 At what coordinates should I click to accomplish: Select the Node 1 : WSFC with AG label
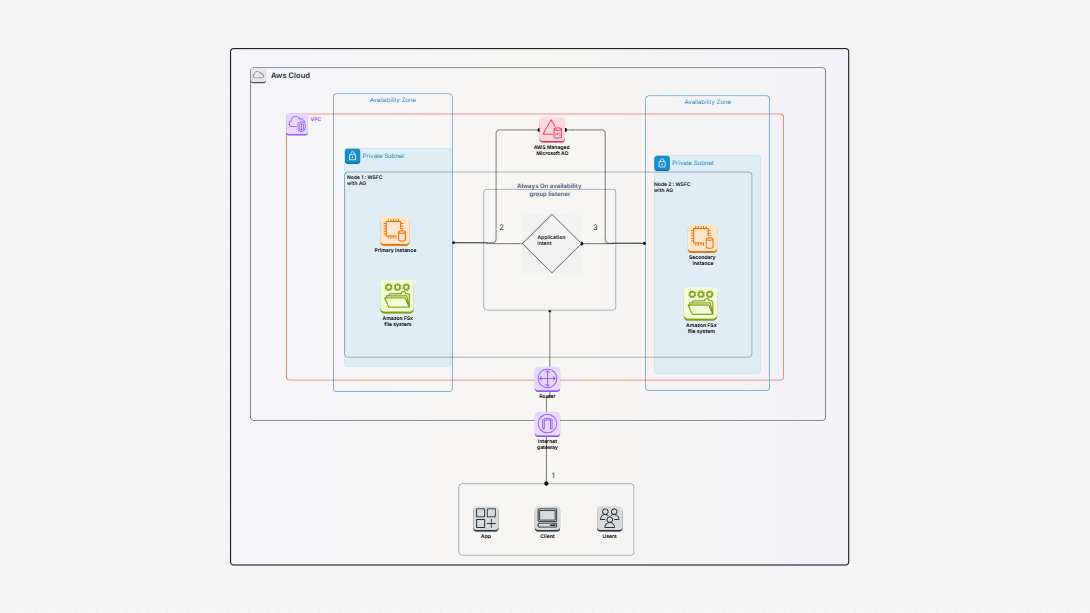click(x=365, y=180)
